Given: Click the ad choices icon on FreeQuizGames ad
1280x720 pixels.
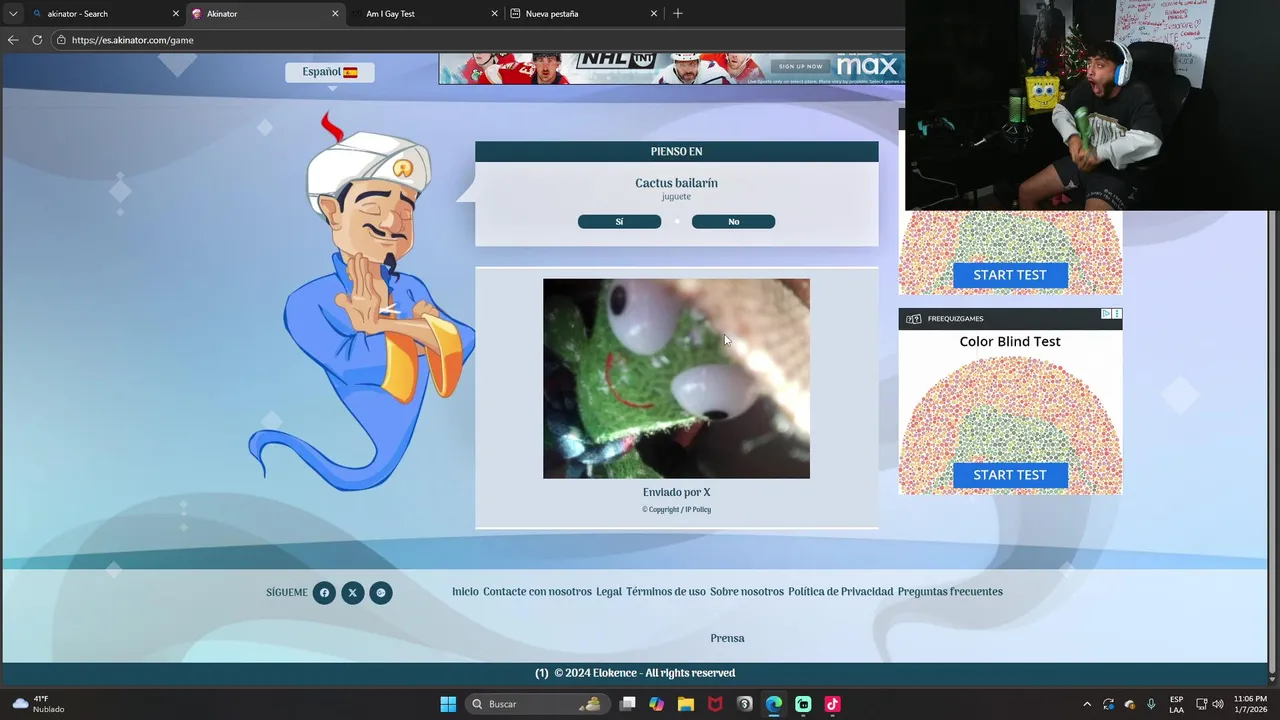Looking at the screenshot, I should (1107, 314).
